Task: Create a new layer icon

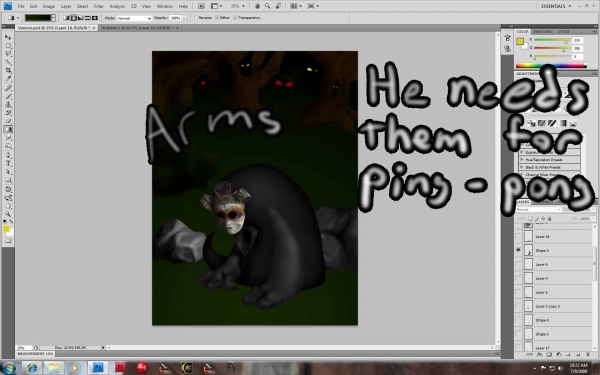Action: click(x=578, y=355)
